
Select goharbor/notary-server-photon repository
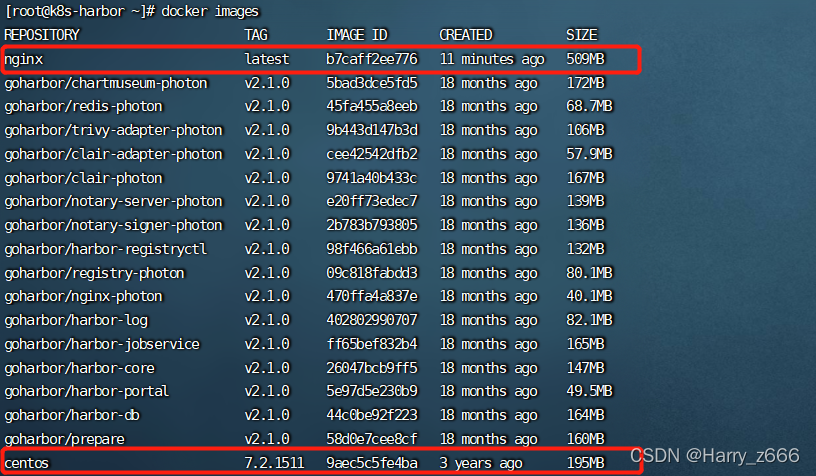(x=113, y=202)
